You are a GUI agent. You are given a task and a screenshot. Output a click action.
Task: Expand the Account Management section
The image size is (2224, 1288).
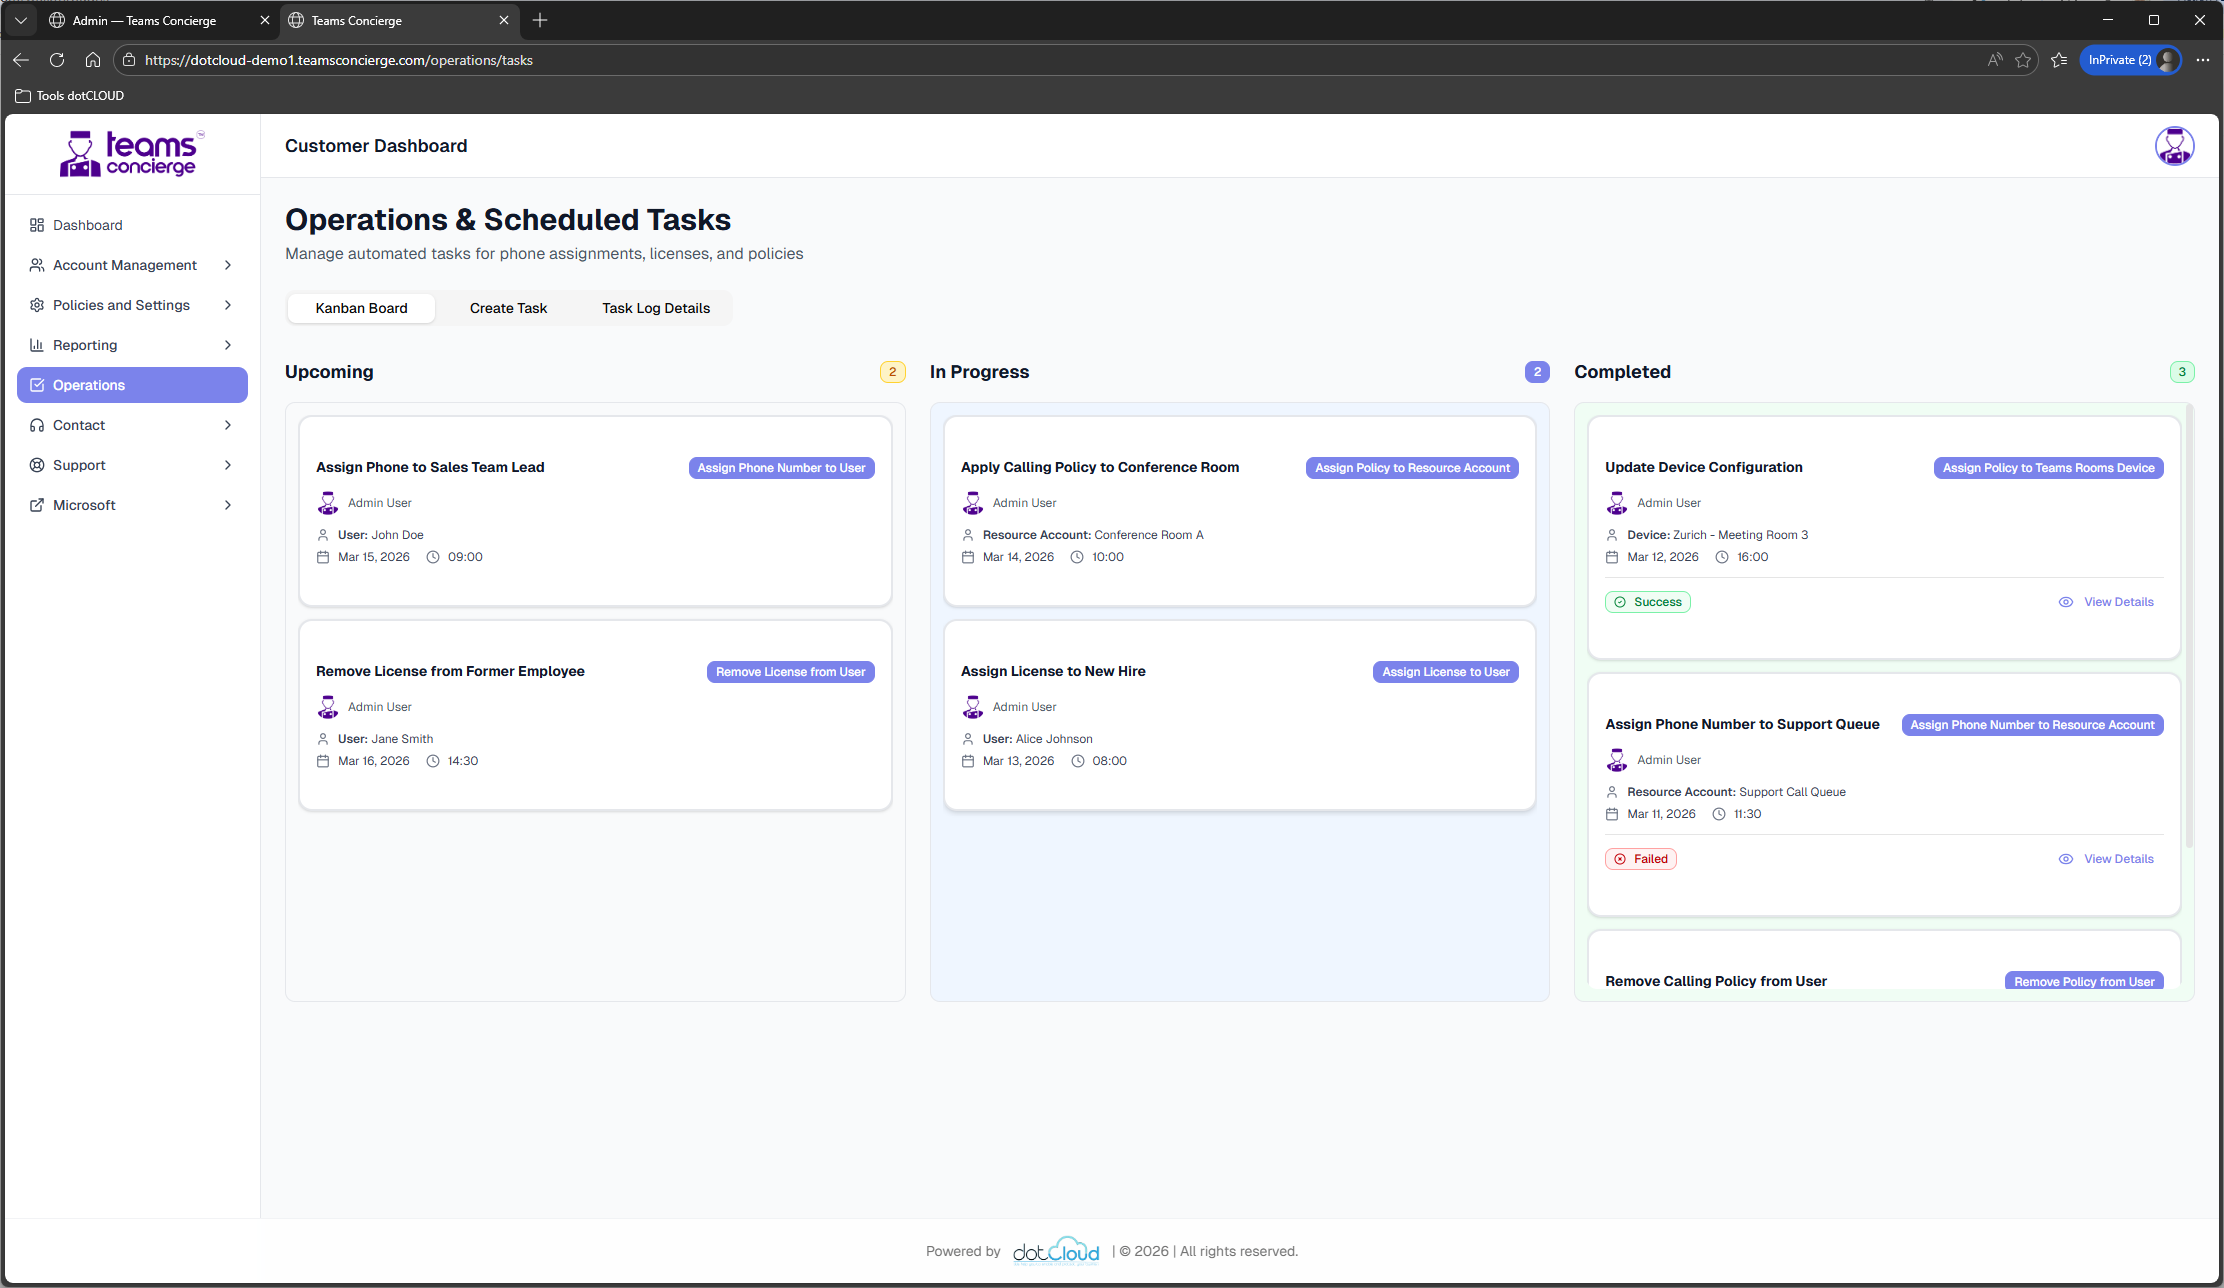[x=228, y=265]
